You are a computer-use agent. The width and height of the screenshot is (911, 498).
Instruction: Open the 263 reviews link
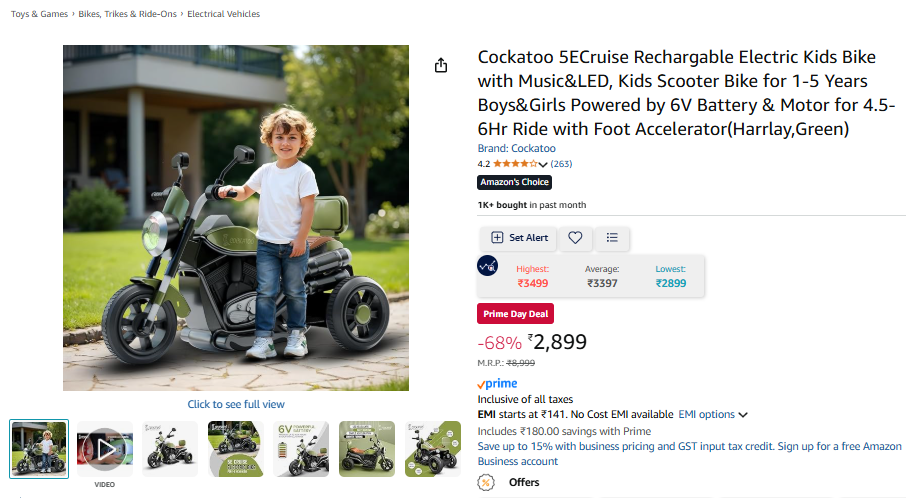click(x=561, y=164)
